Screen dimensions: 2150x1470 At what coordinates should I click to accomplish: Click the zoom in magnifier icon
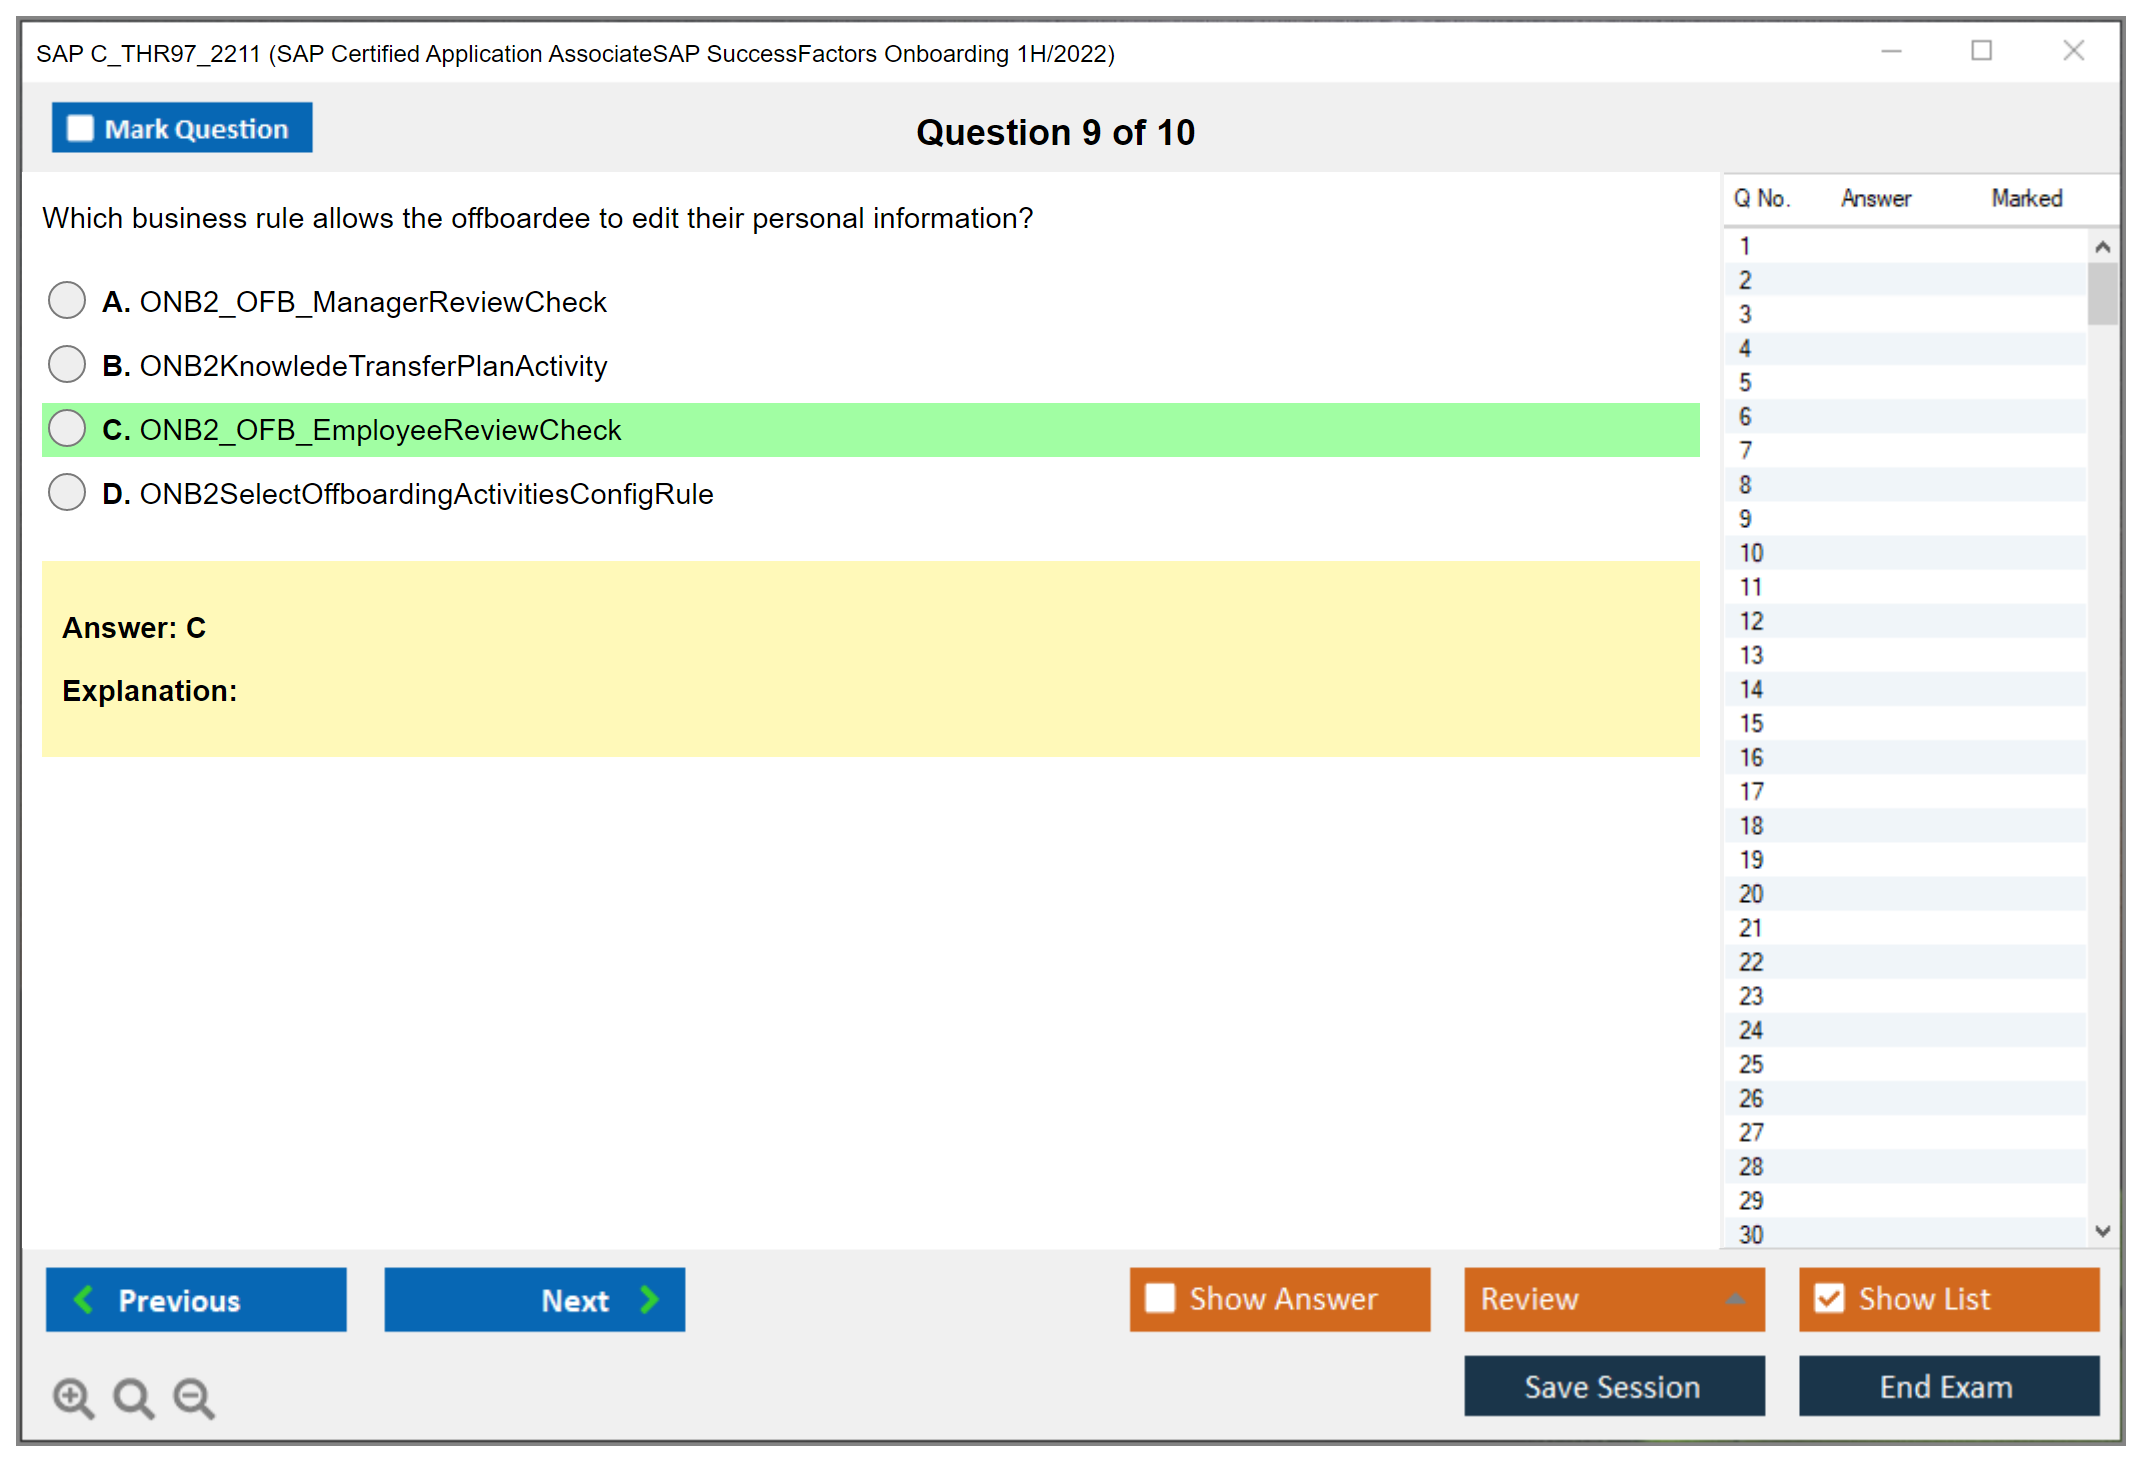(x=73, y=1397)
